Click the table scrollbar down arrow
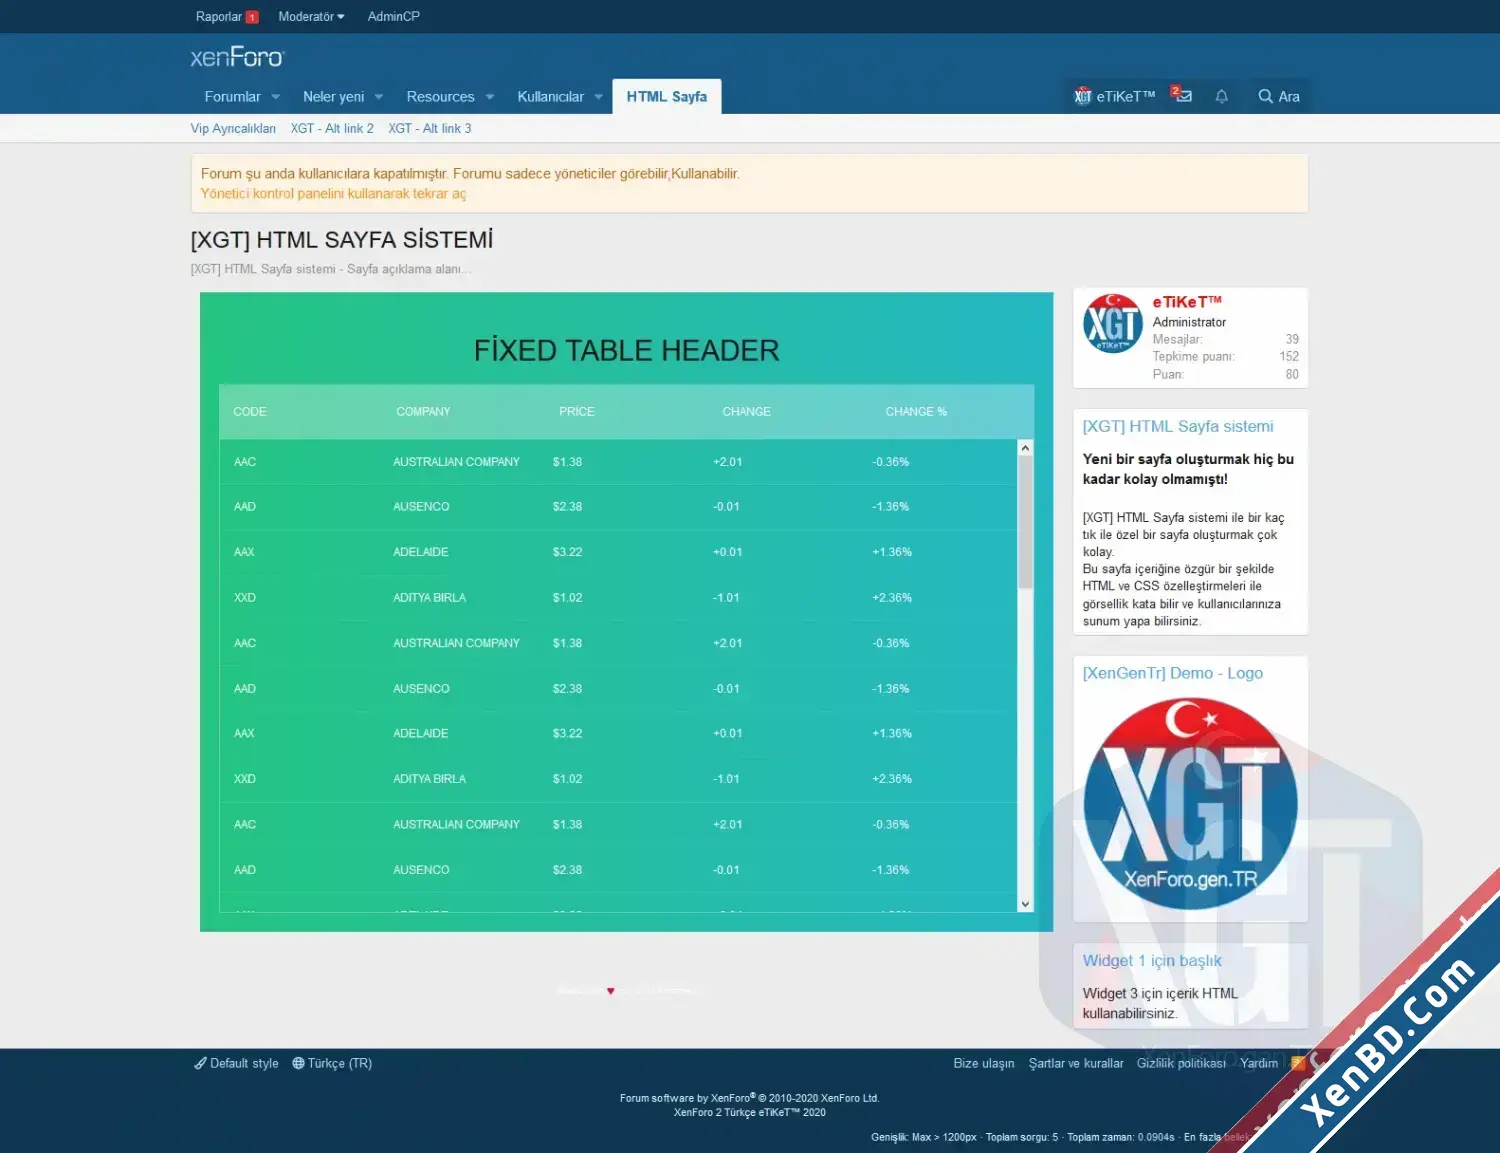The height and width of the screenshot is (1153, 1500). 1025,904
